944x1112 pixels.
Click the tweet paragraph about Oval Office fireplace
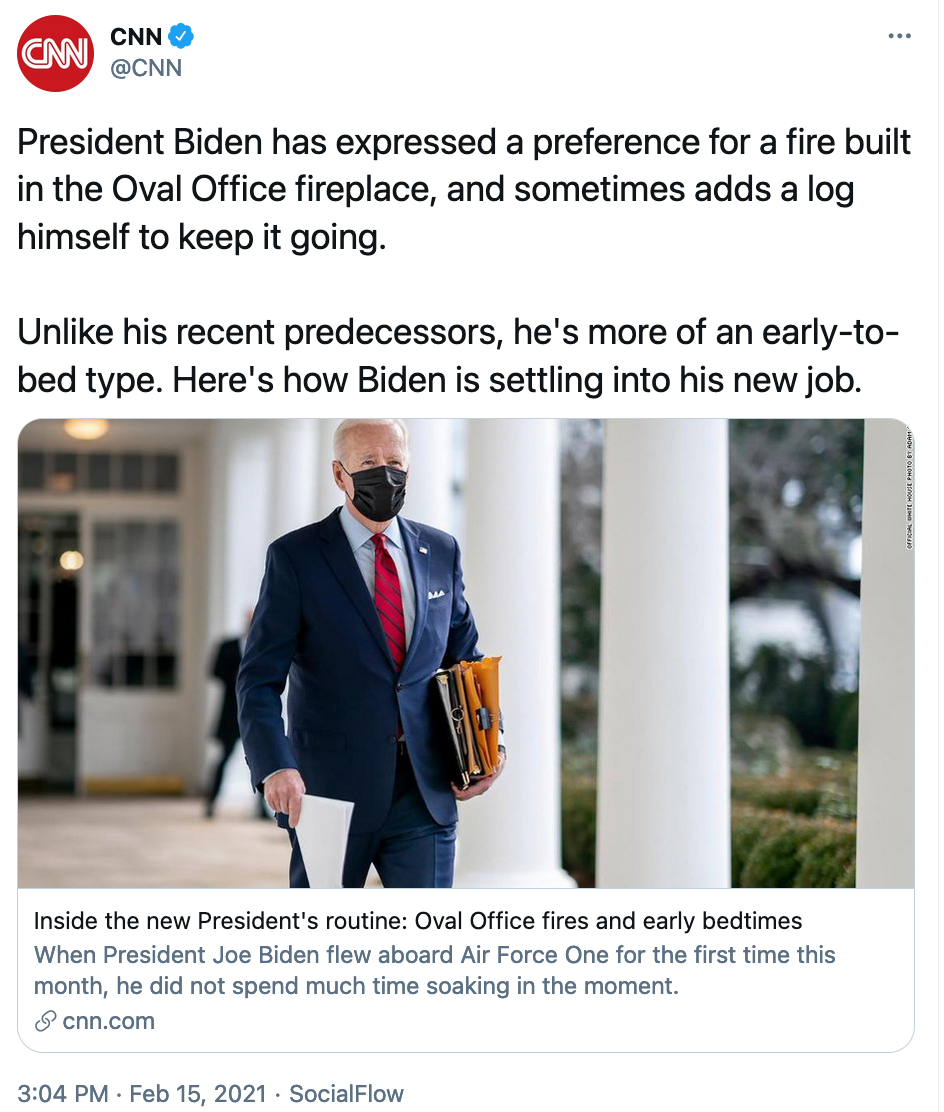pyautogui.click(x=464, y=190)
